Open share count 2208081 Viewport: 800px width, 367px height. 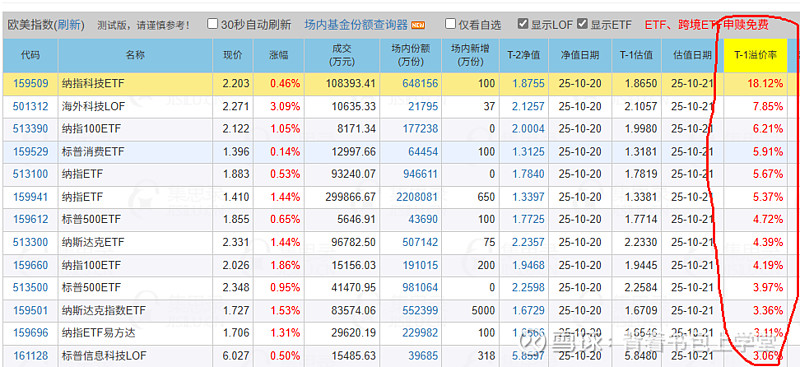(417, 197)
